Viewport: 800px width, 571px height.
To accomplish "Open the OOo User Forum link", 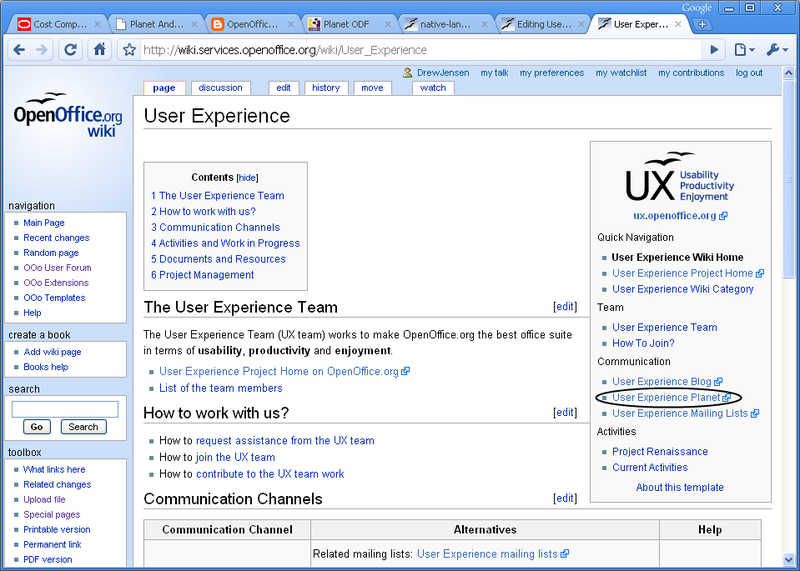I will coord(57,267).
